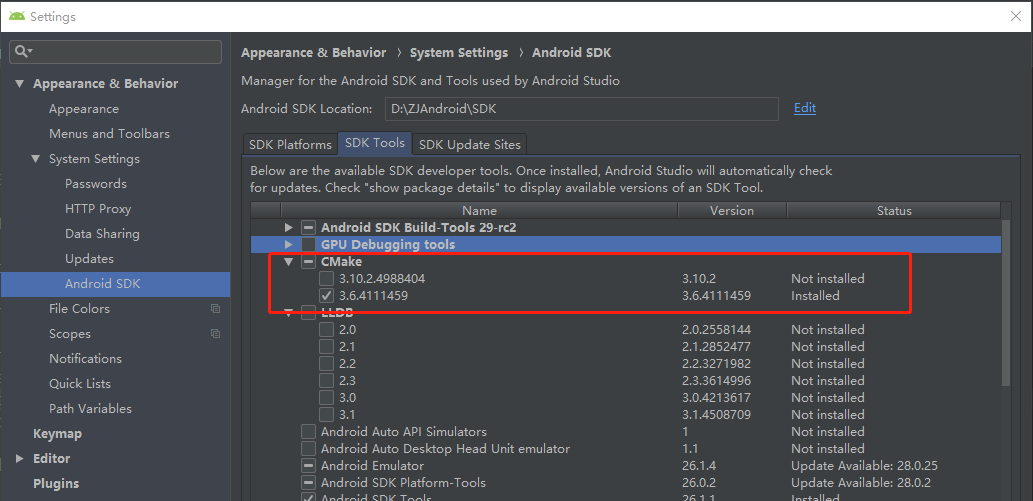This screenshot has height=501, width=1033.
Task: Collapse the LLDB group arrow
Action: (x=289, y=315)
